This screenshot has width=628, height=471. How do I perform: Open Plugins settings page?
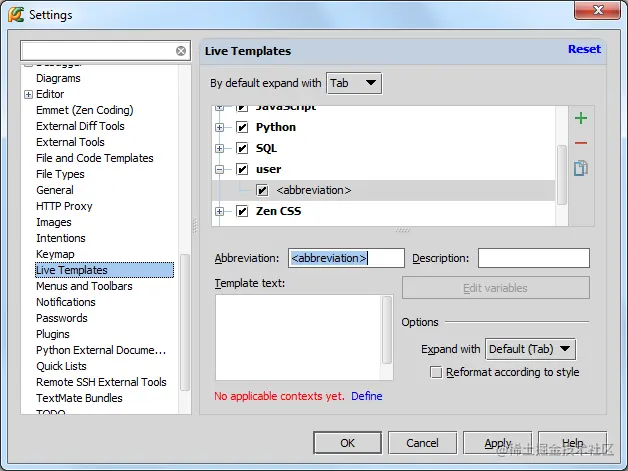[x=52, y=334]
